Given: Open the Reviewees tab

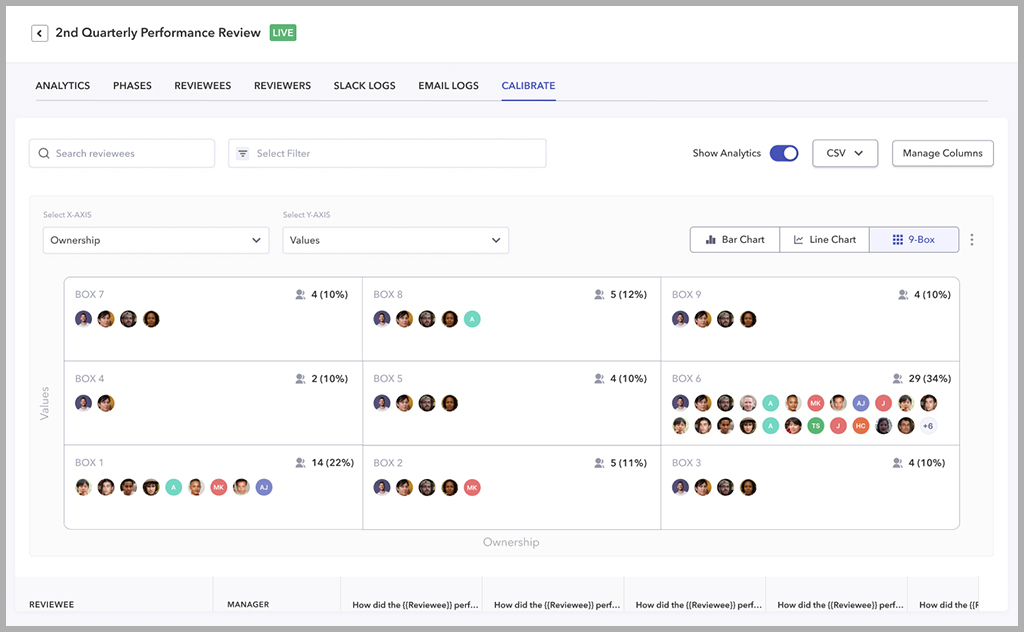Looking at the screenshot, I should [x=203, y=86].
